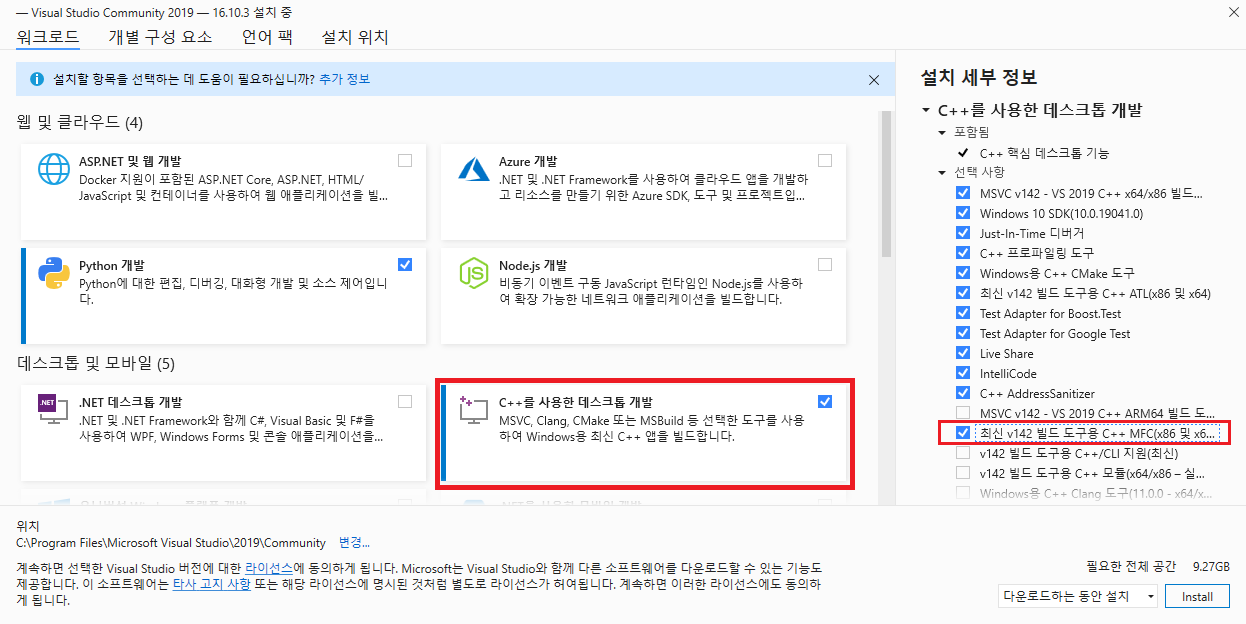Image resolution: width=1246 pixels, height=624 pixels.
Task: Switch to 워크로드 tab
Action: pyautogui.click(x=46, y=37)
